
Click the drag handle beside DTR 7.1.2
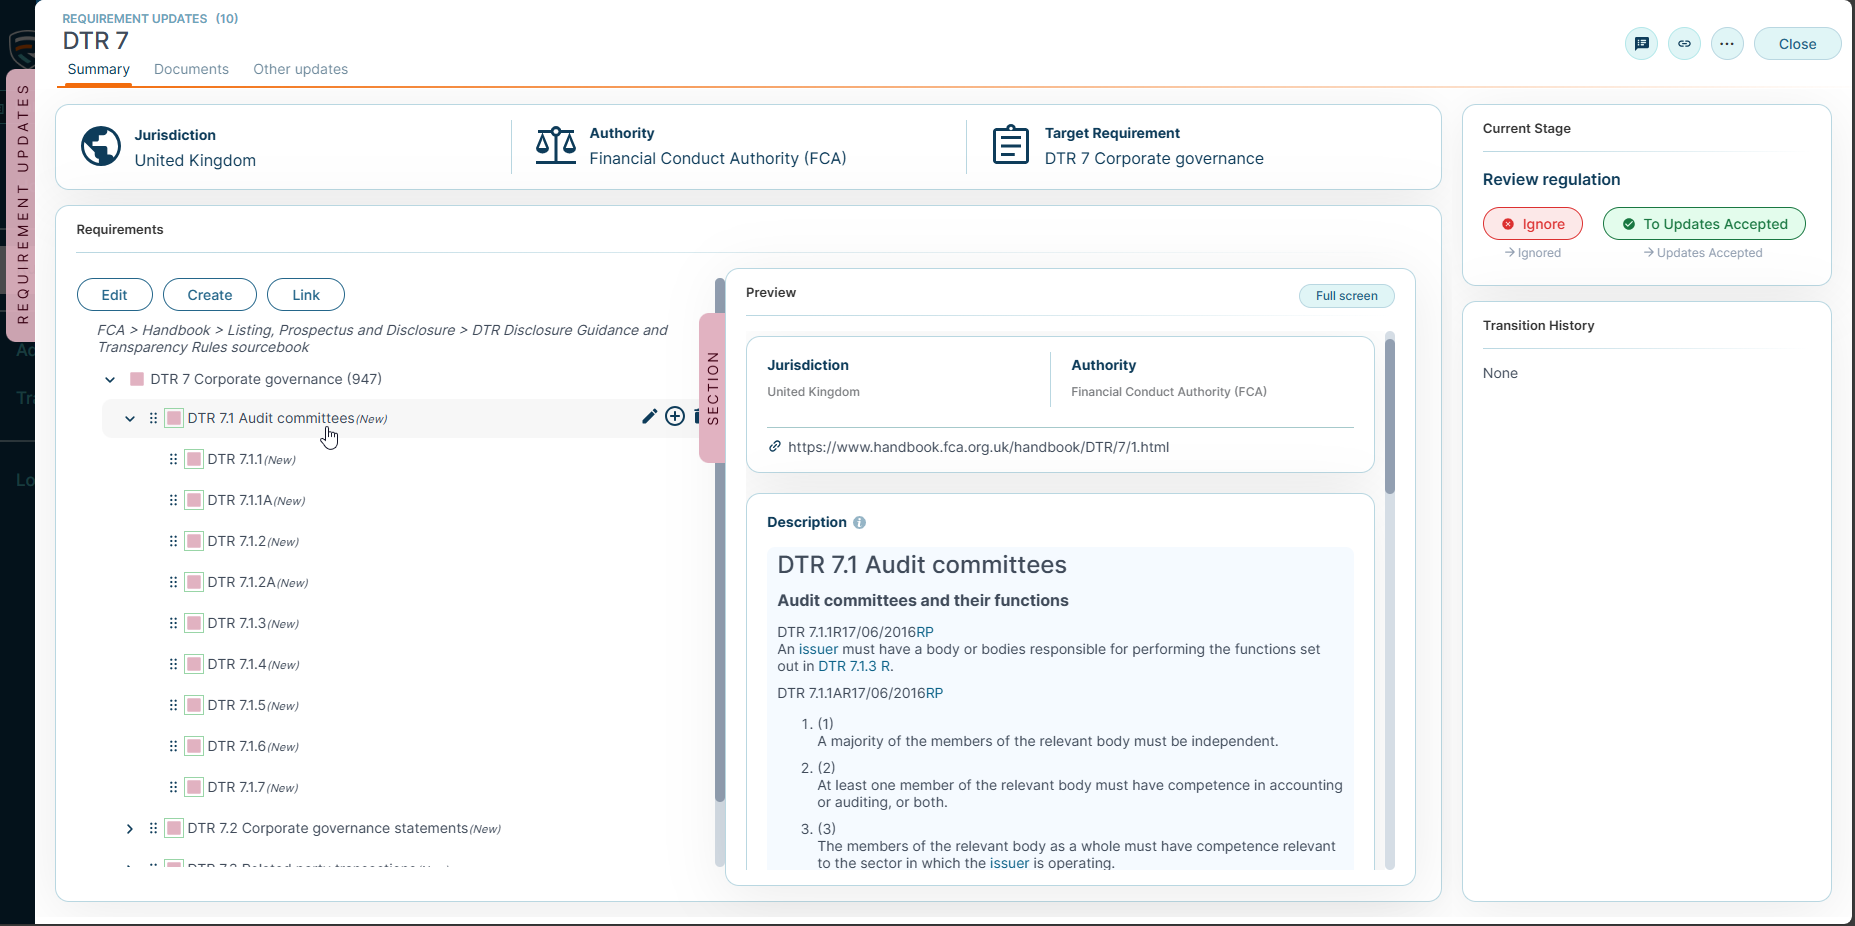[x=173, y=541]
